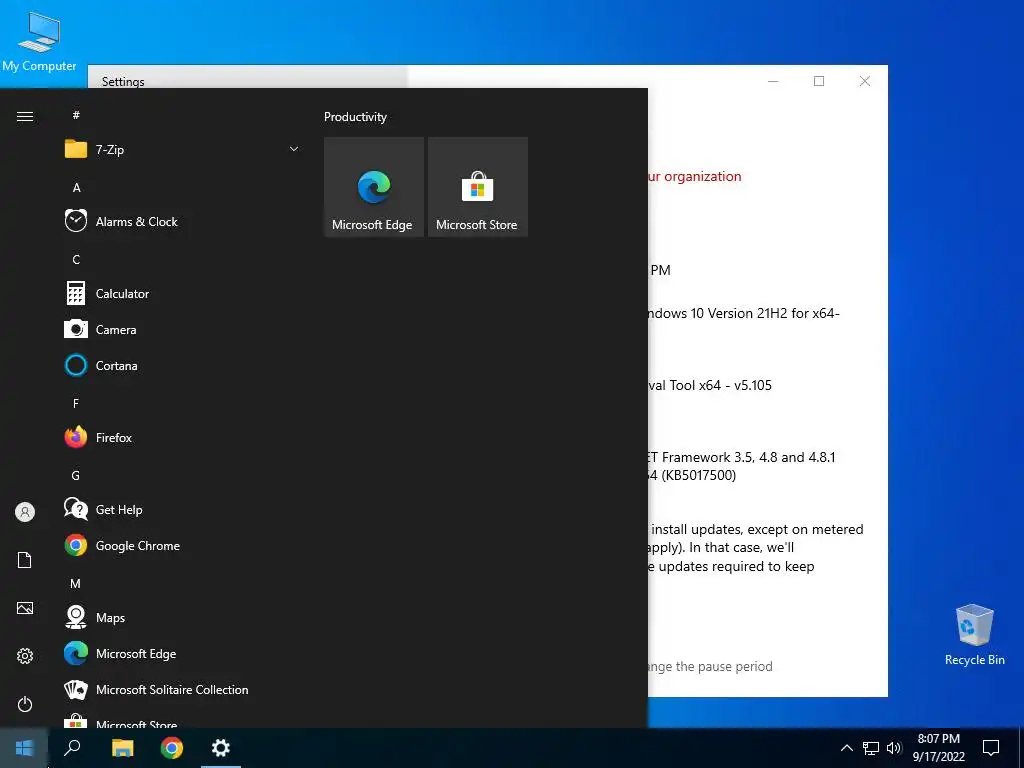Jump to letter # in app list
The image size is (1024, 768).
[x=76, y=115]
